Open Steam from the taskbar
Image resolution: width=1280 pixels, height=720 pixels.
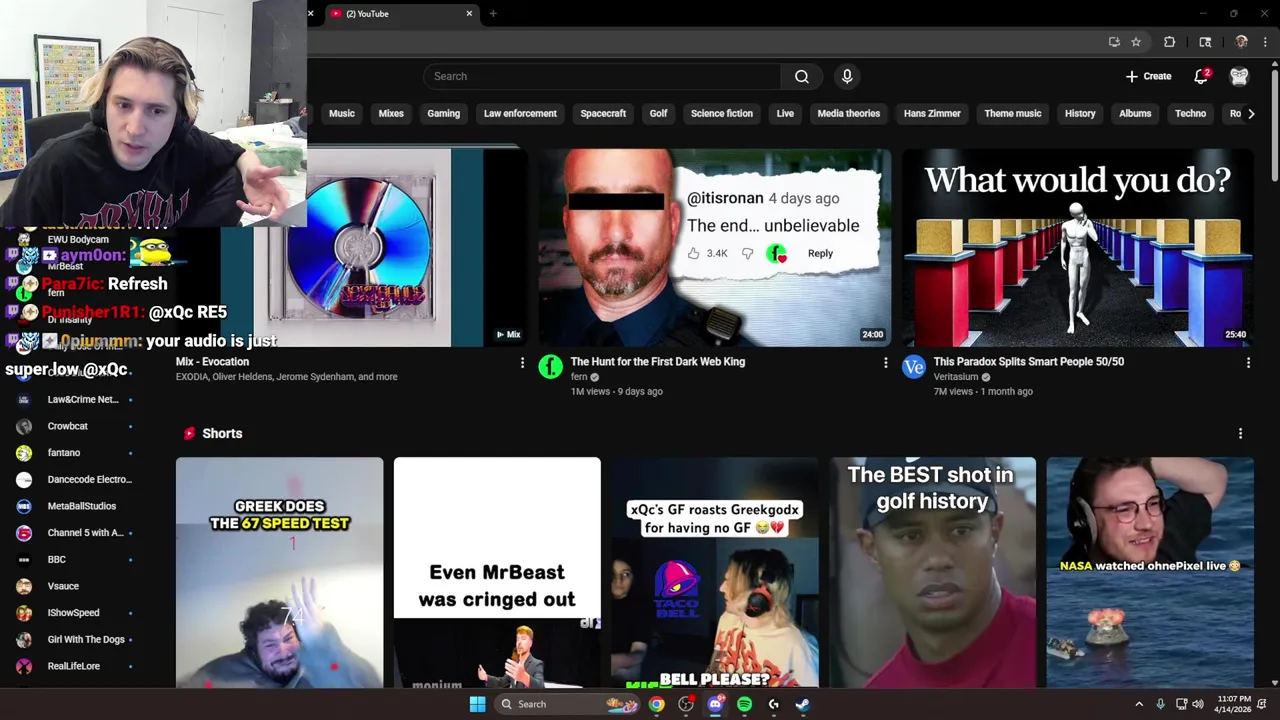(x=802, y=704)
